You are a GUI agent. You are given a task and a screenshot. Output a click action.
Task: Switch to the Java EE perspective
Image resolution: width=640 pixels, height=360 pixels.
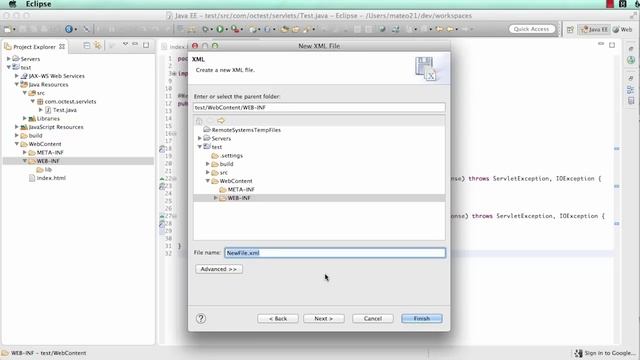[594, 29]
